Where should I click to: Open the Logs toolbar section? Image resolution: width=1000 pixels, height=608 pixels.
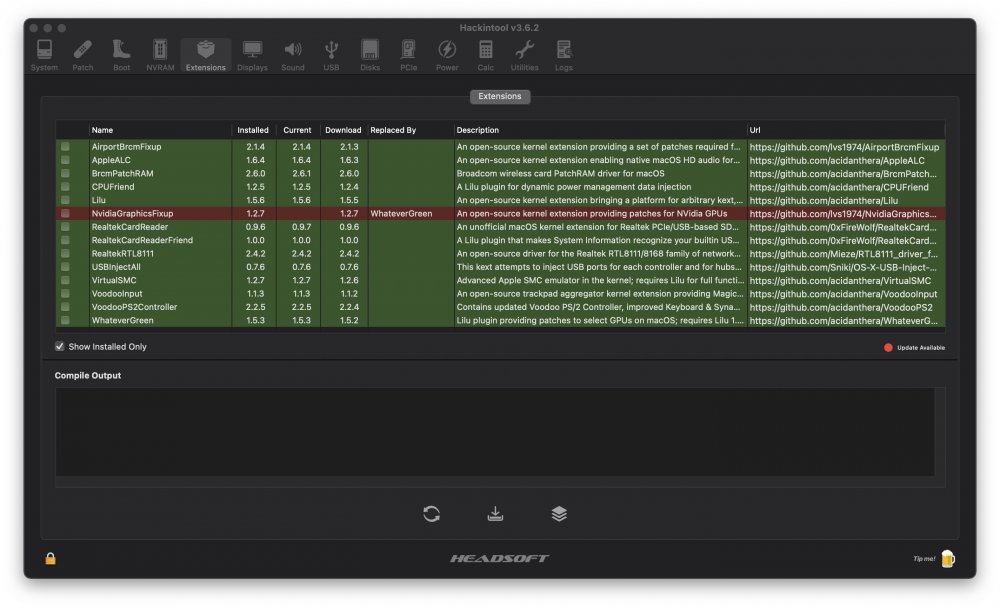click(563, 55)
